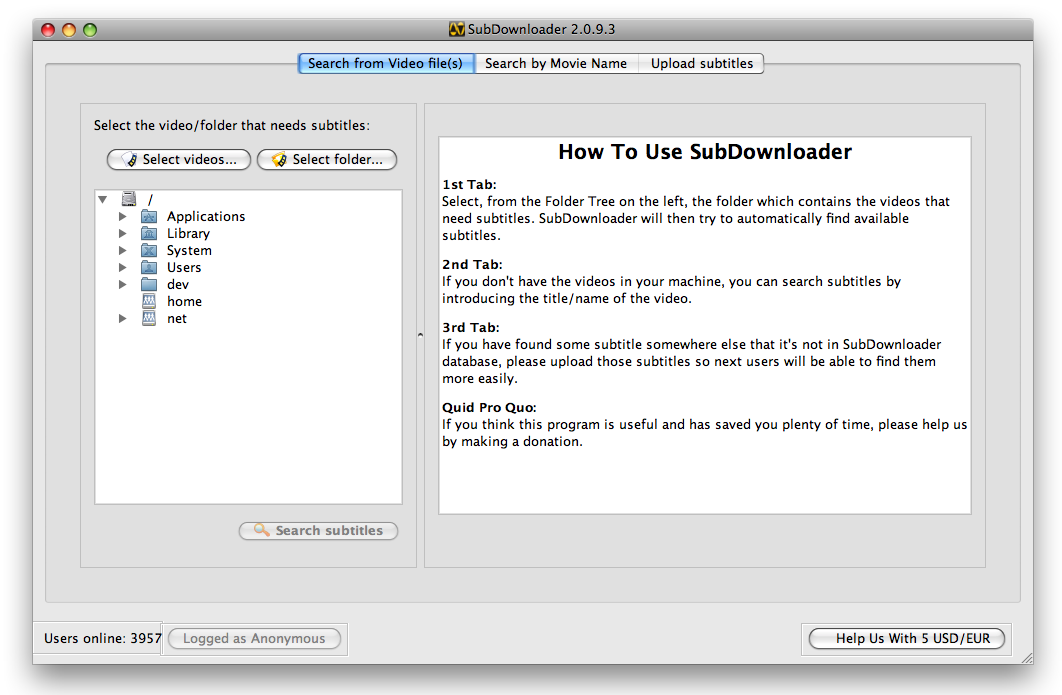This screenshot has height=695, width=1062.
Task: Select the net tree row label
Action: coord(177,318)
